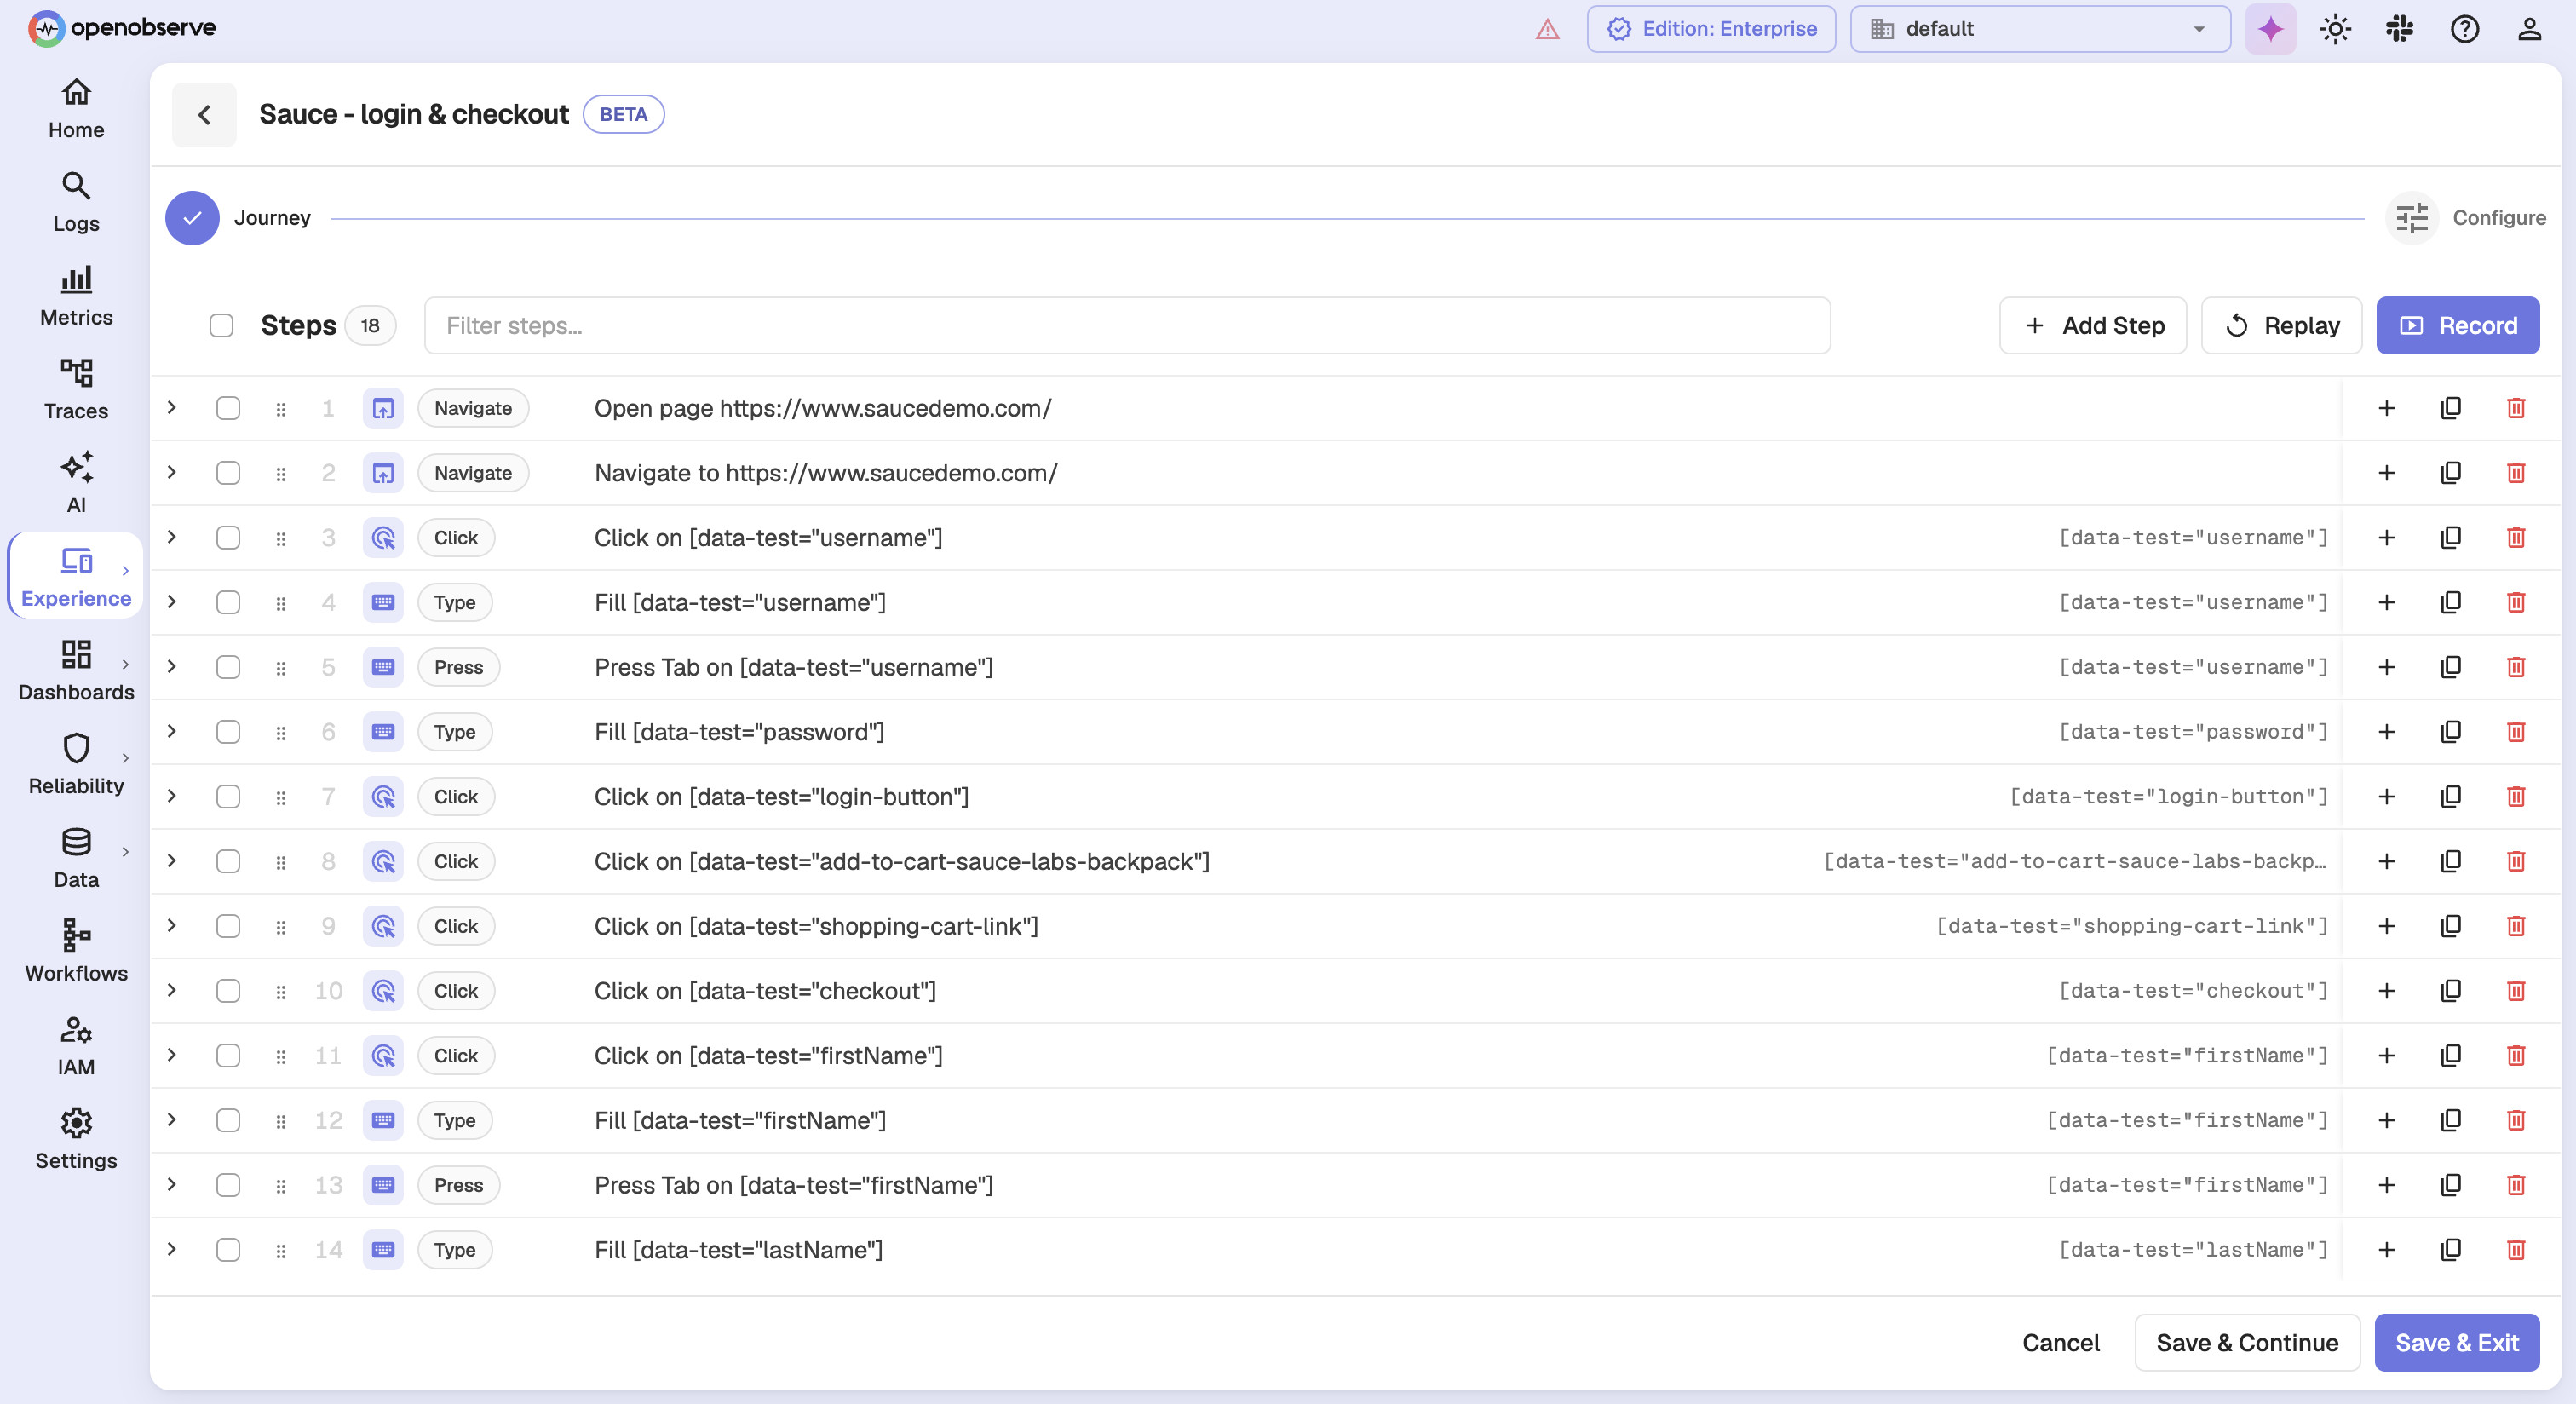The height and width of the screenshot is (1404, 2576).
Task: Click the Navigate type icon on step 1
Action: tap(383, 408)
